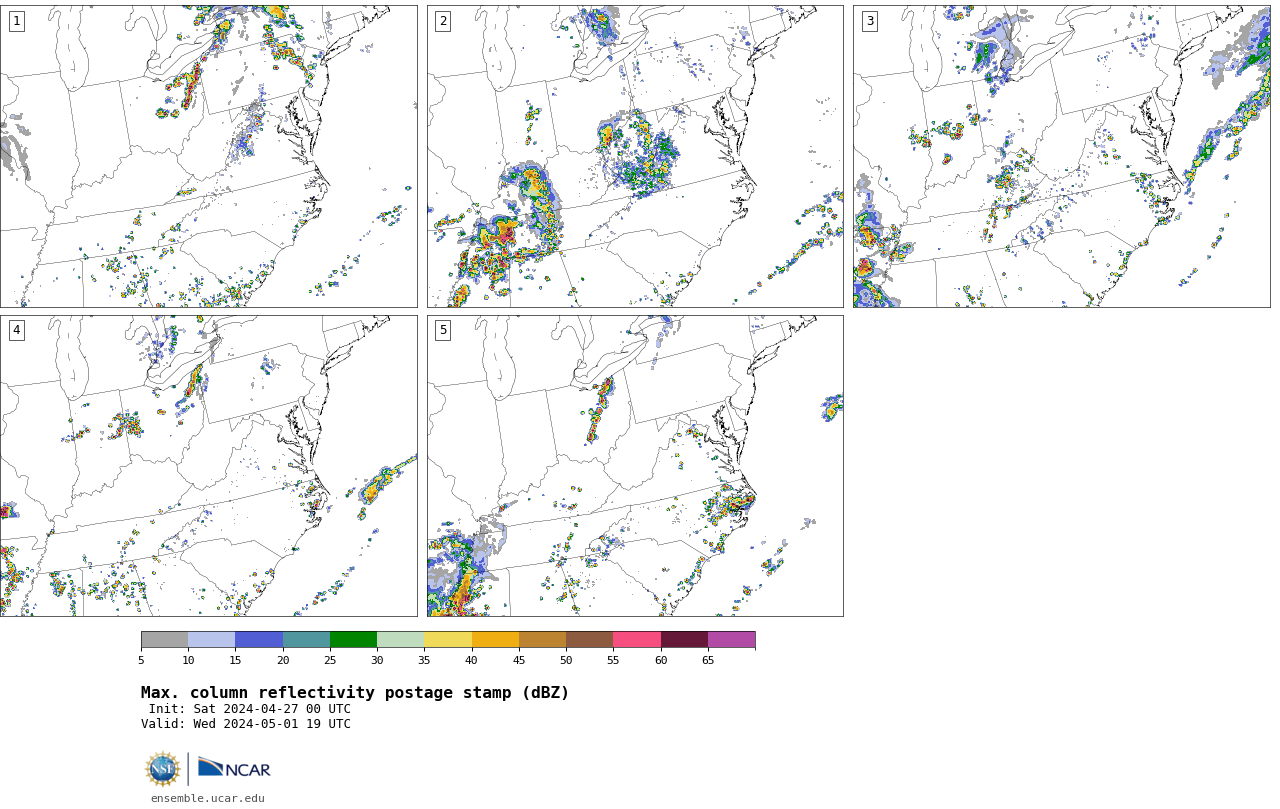Click the colorbar tick label 35
The width and height of the screenshot is (1280, 809).
pos(424,660)
